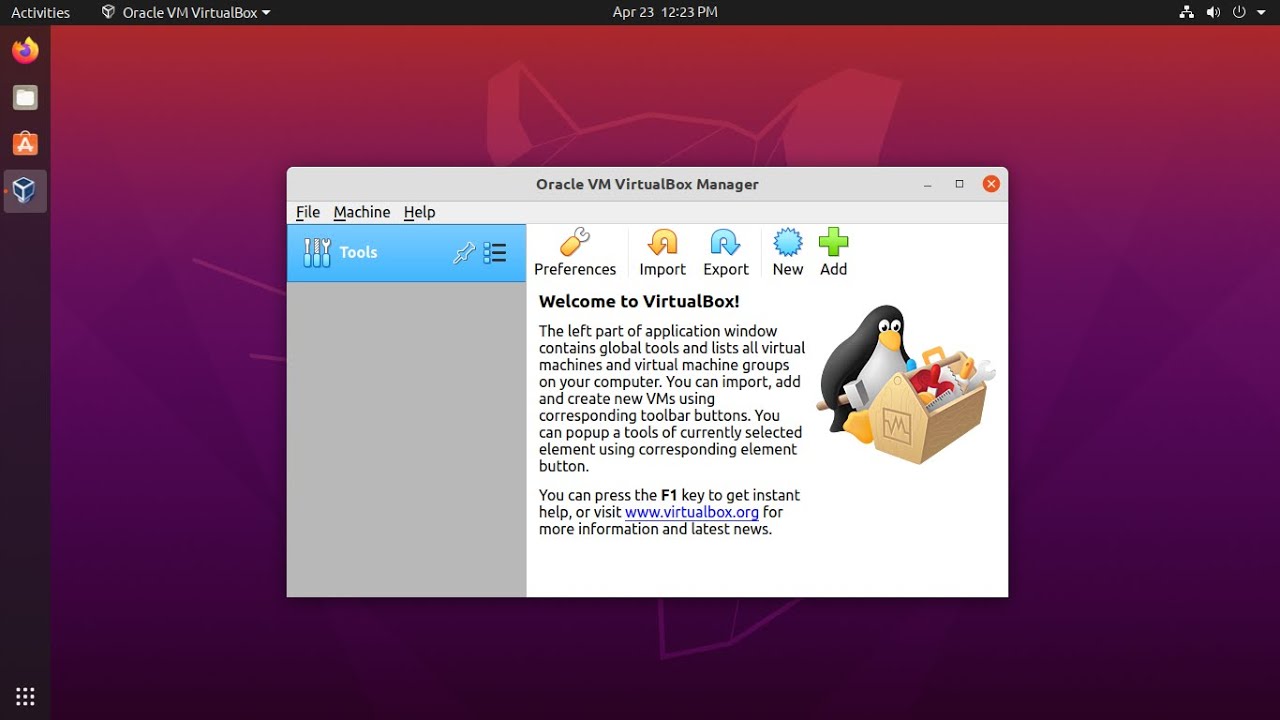Viewport: 1280px width, 720px height.
Task: Minimize the VirtualBox Manager window
Action: tap(928, 184)
